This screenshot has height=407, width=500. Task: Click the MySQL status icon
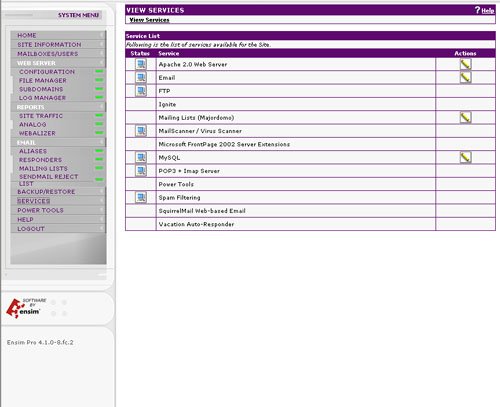[x=141, y=157]
